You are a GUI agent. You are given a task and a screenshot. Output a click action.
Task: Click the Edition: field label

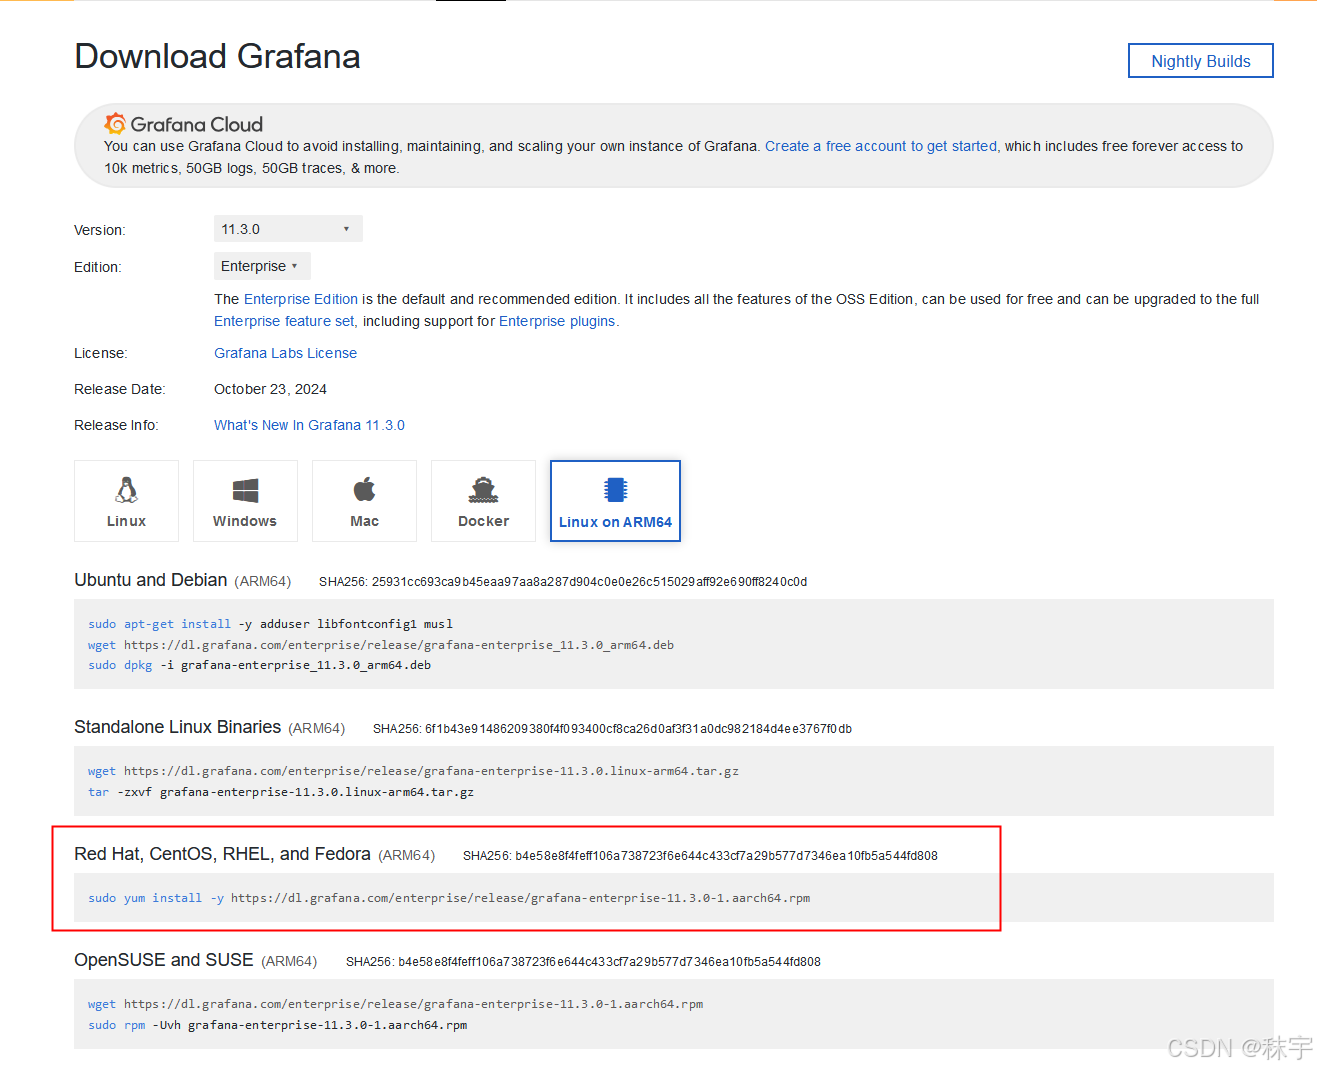pos(98,267)
